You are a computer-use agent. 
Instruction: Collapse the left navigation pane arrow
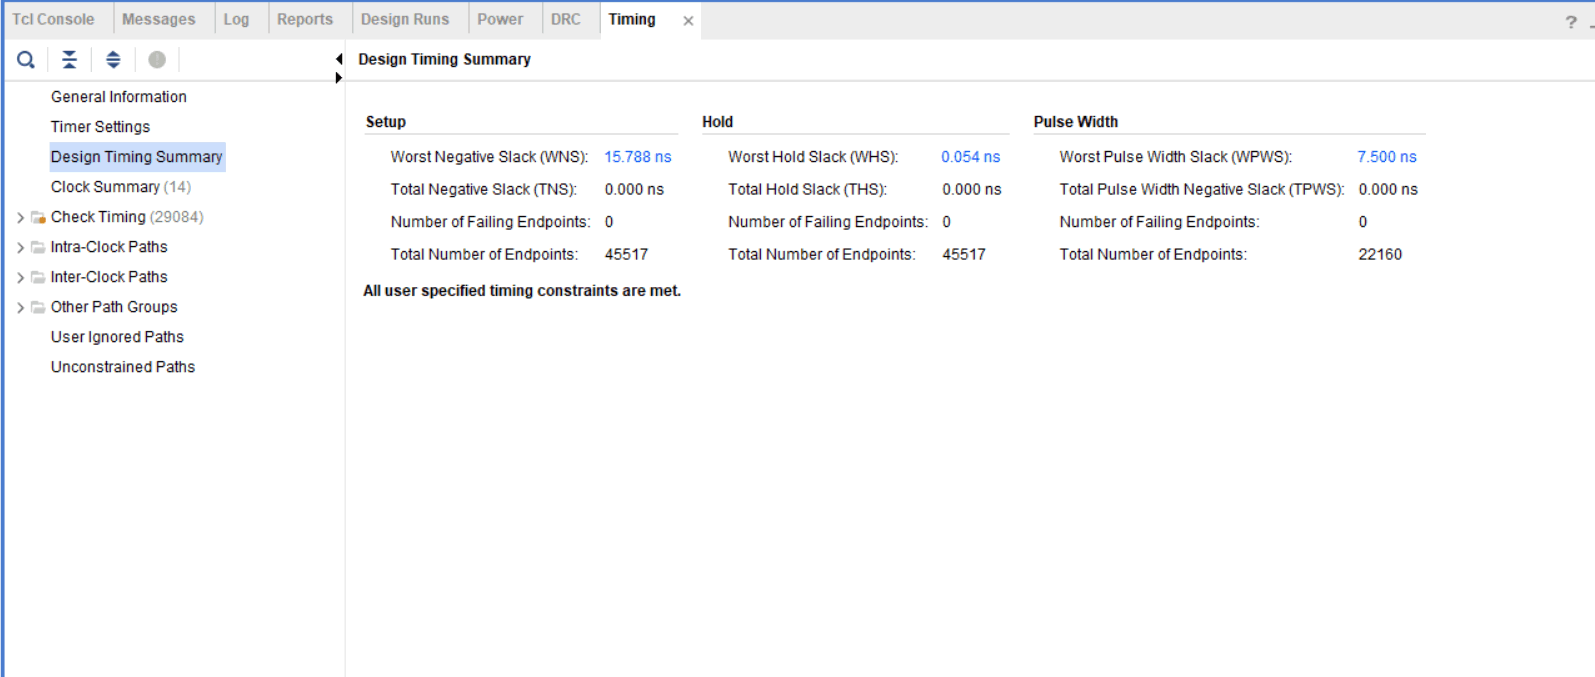click(x=339, y=59)
